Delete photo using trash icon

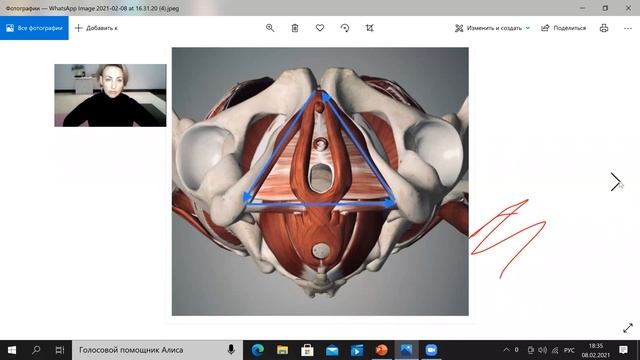(295, 28)
